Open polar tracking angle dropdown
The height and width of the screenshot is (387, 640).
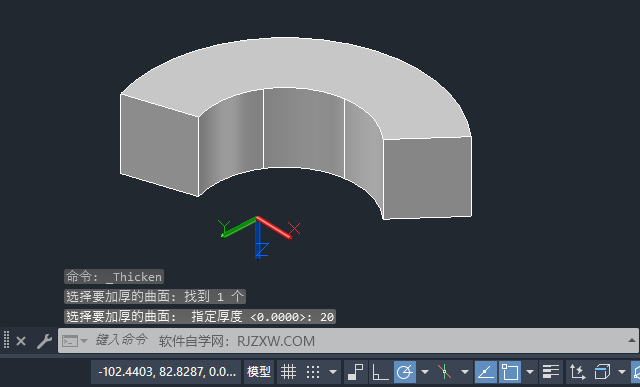pos(425,372)
